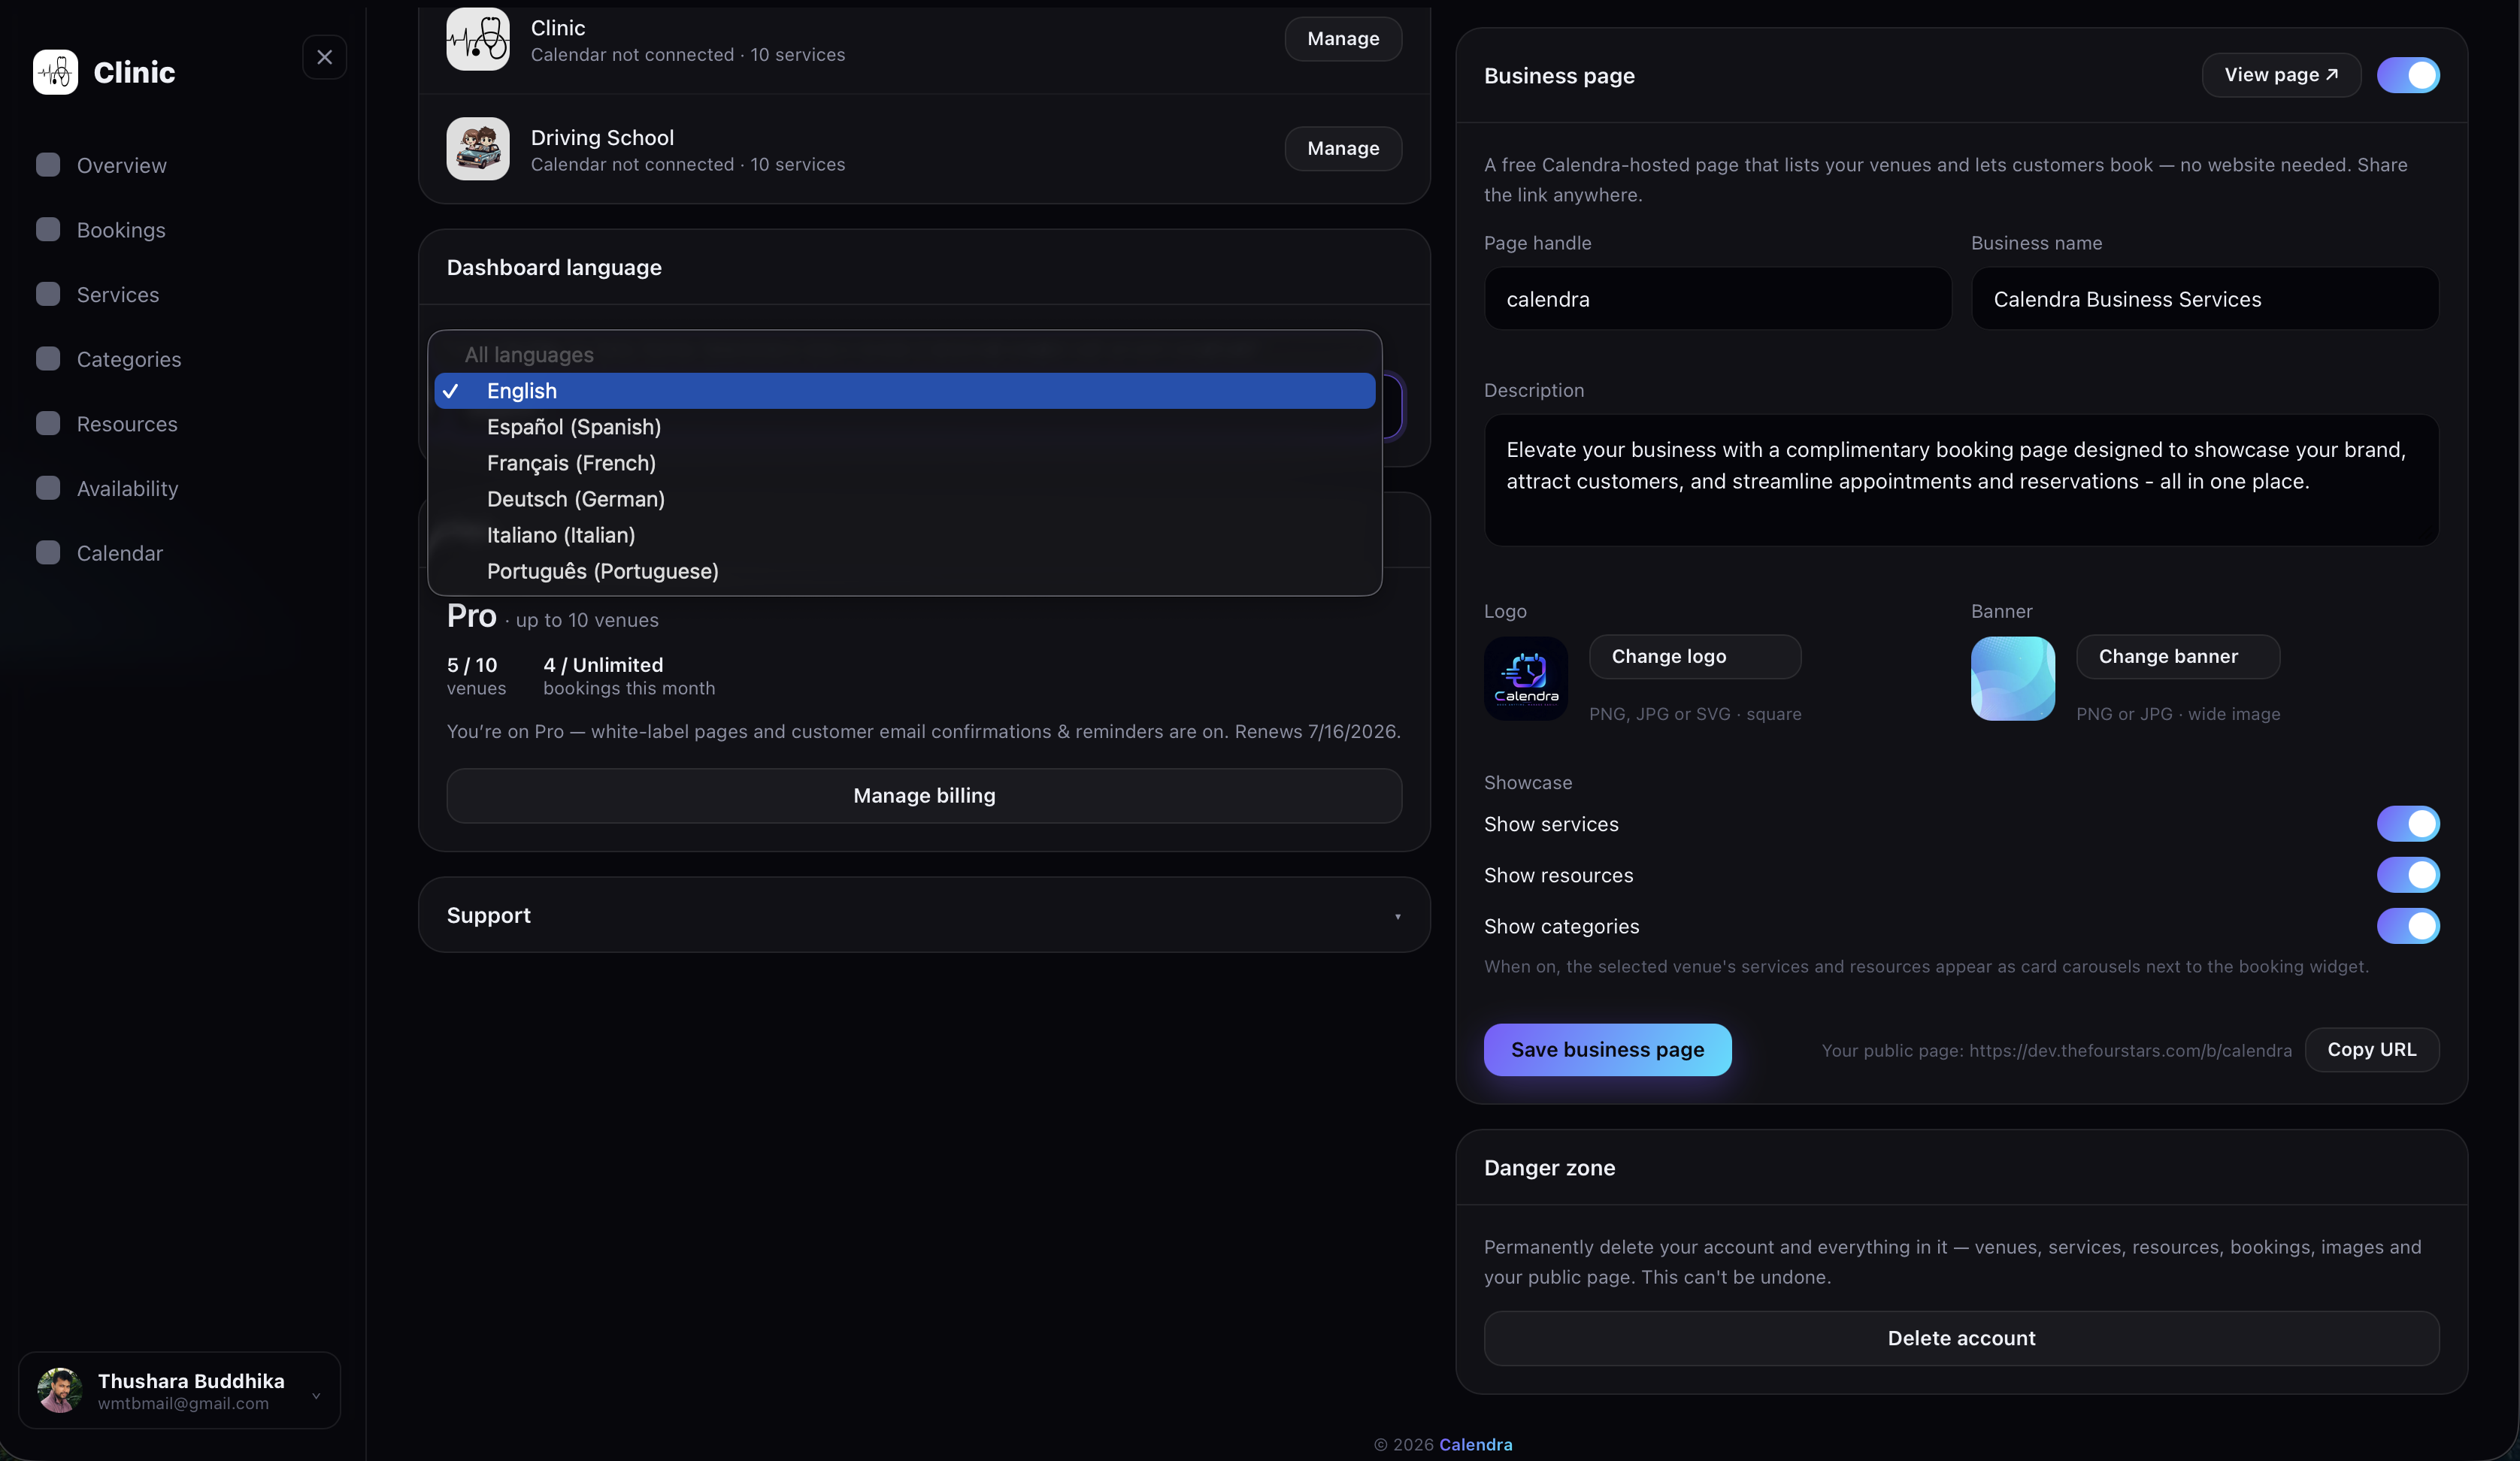Open the Overview menu label
This screenshot has height=1461, width=2520.
coord(122,165)
